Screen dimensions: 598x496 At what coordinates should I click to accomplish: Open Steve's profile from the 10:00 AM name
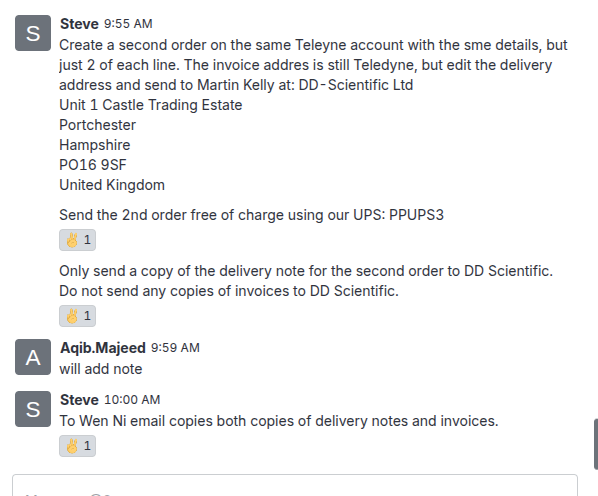click(x=79, y=400)
